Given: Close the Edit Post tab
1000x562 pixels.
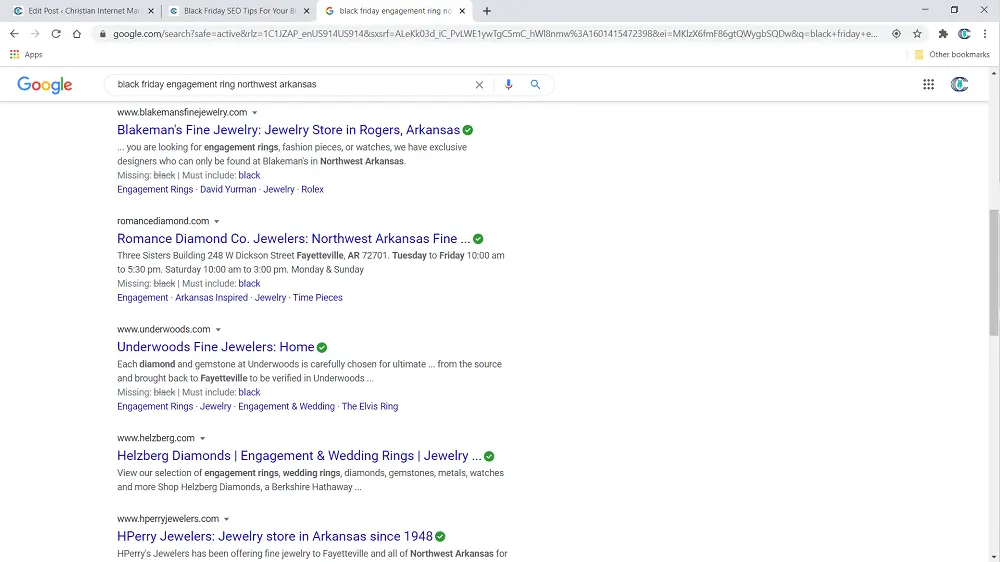Looking at the screenshot, I should pyautogui.click(x=151, y=11).
